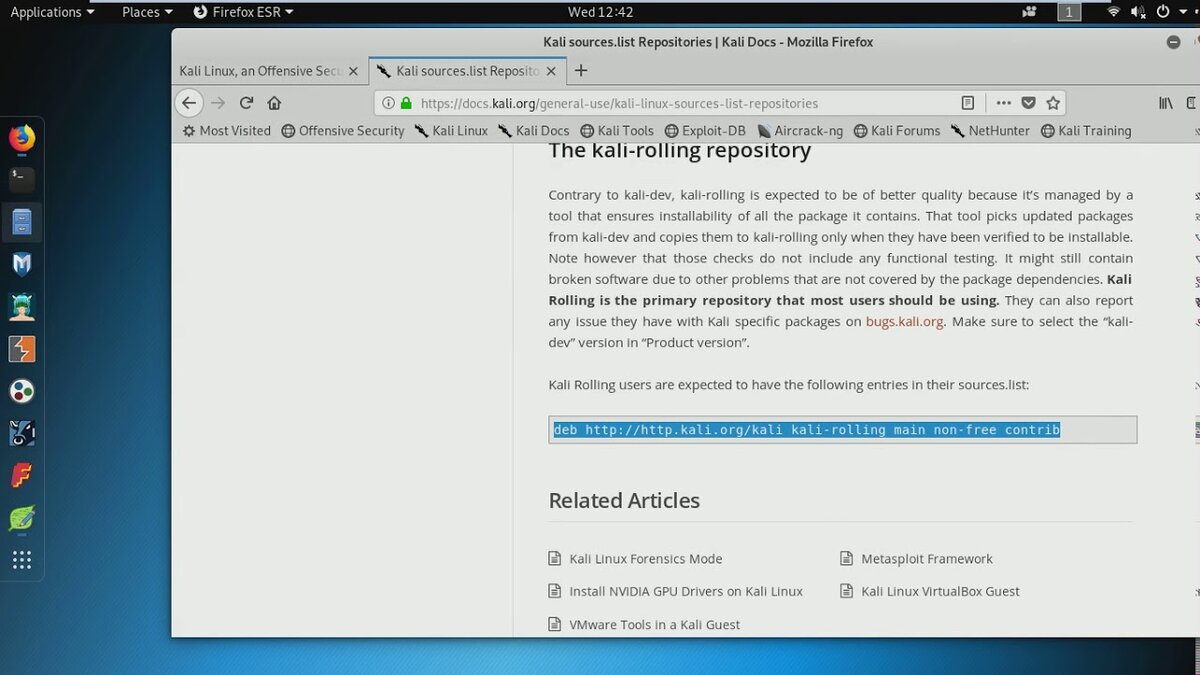The width and height of the screenshot is (1200, 675).
Task: Open Most Visited bookmarks folder
Action: point(226,130)
